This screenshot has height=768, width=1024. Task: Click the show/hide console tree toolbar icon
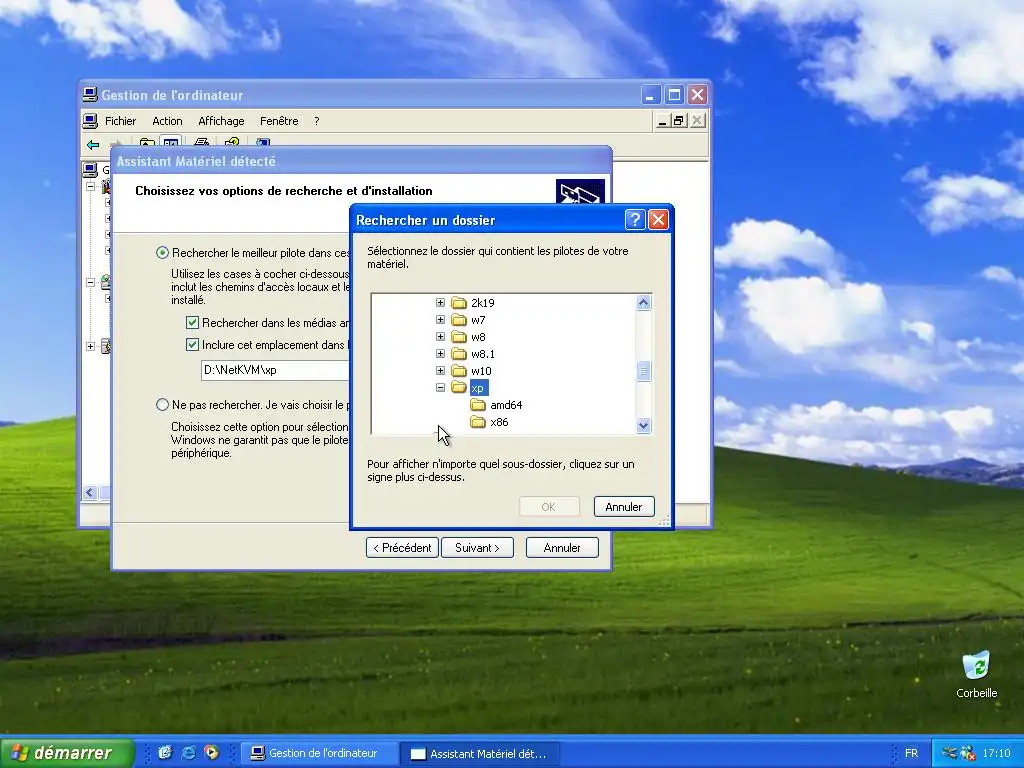pyautogui.click(x=171, y=142)
